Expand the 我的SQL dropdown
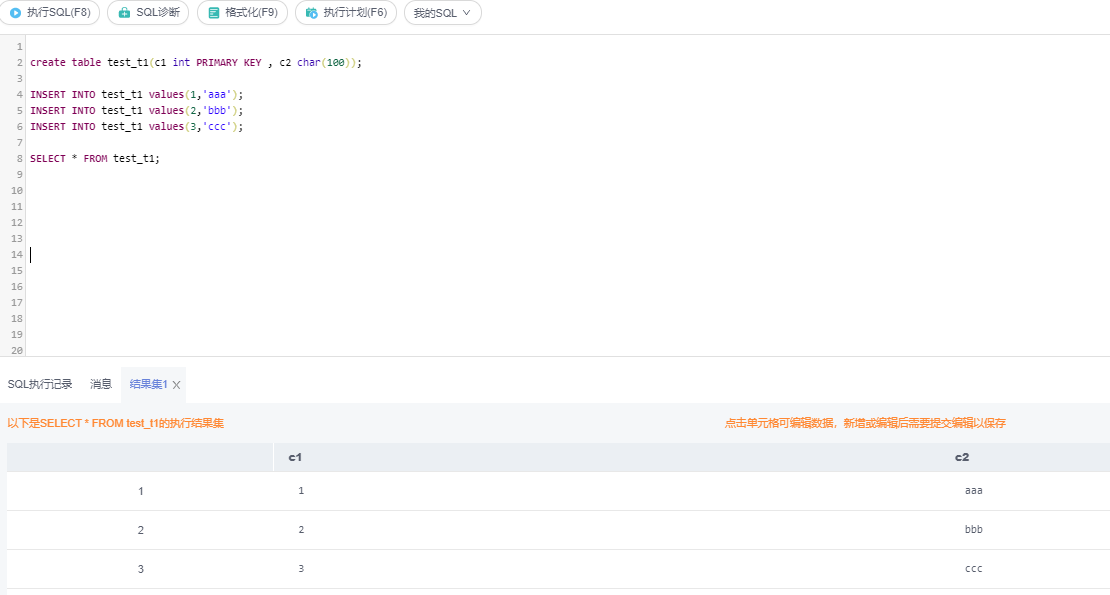 point(442,13)
